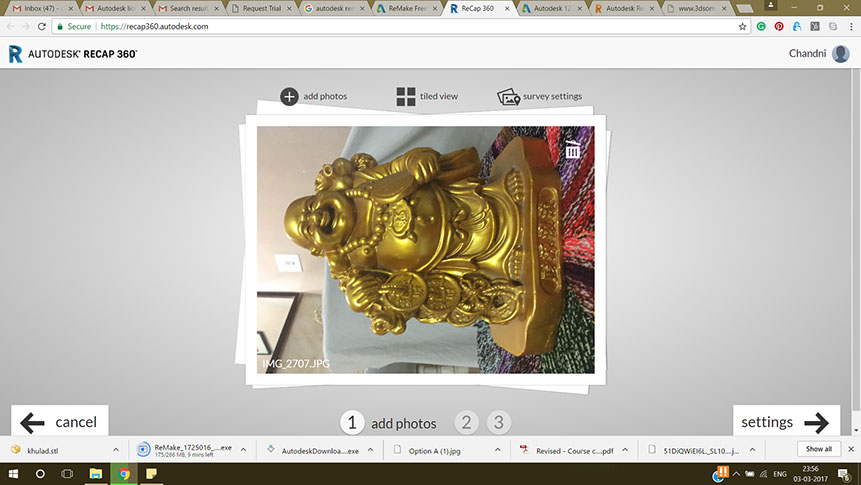Click the Chandni username text

[807, 53]
